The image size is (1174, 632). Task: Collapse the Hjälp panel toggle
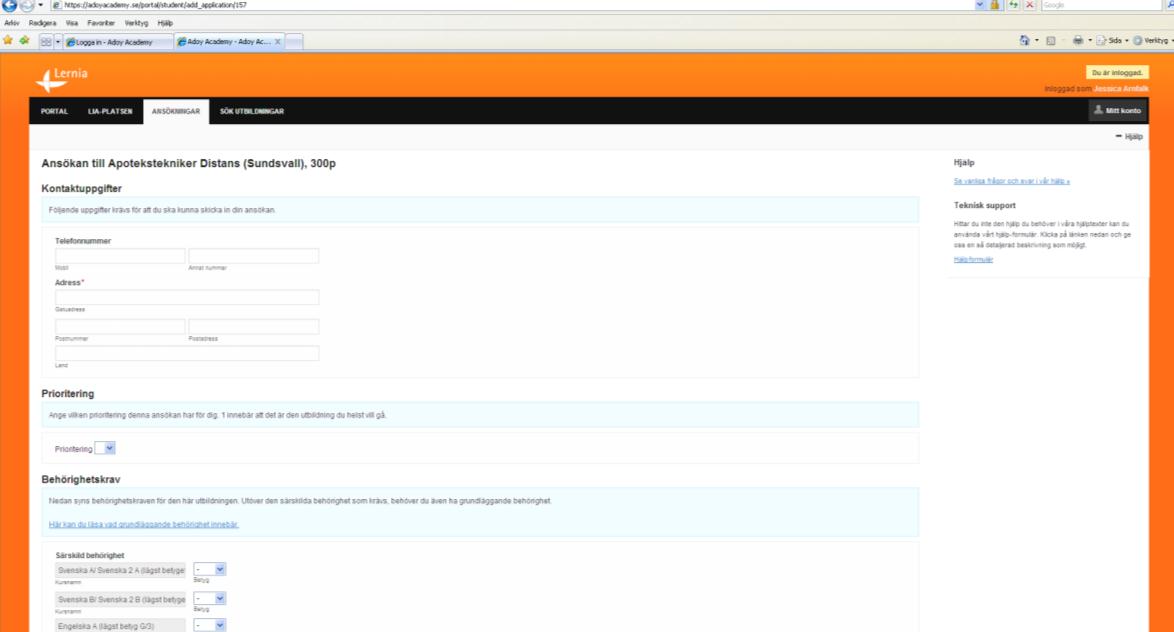pyautogui.click(x=1129, y=136)
